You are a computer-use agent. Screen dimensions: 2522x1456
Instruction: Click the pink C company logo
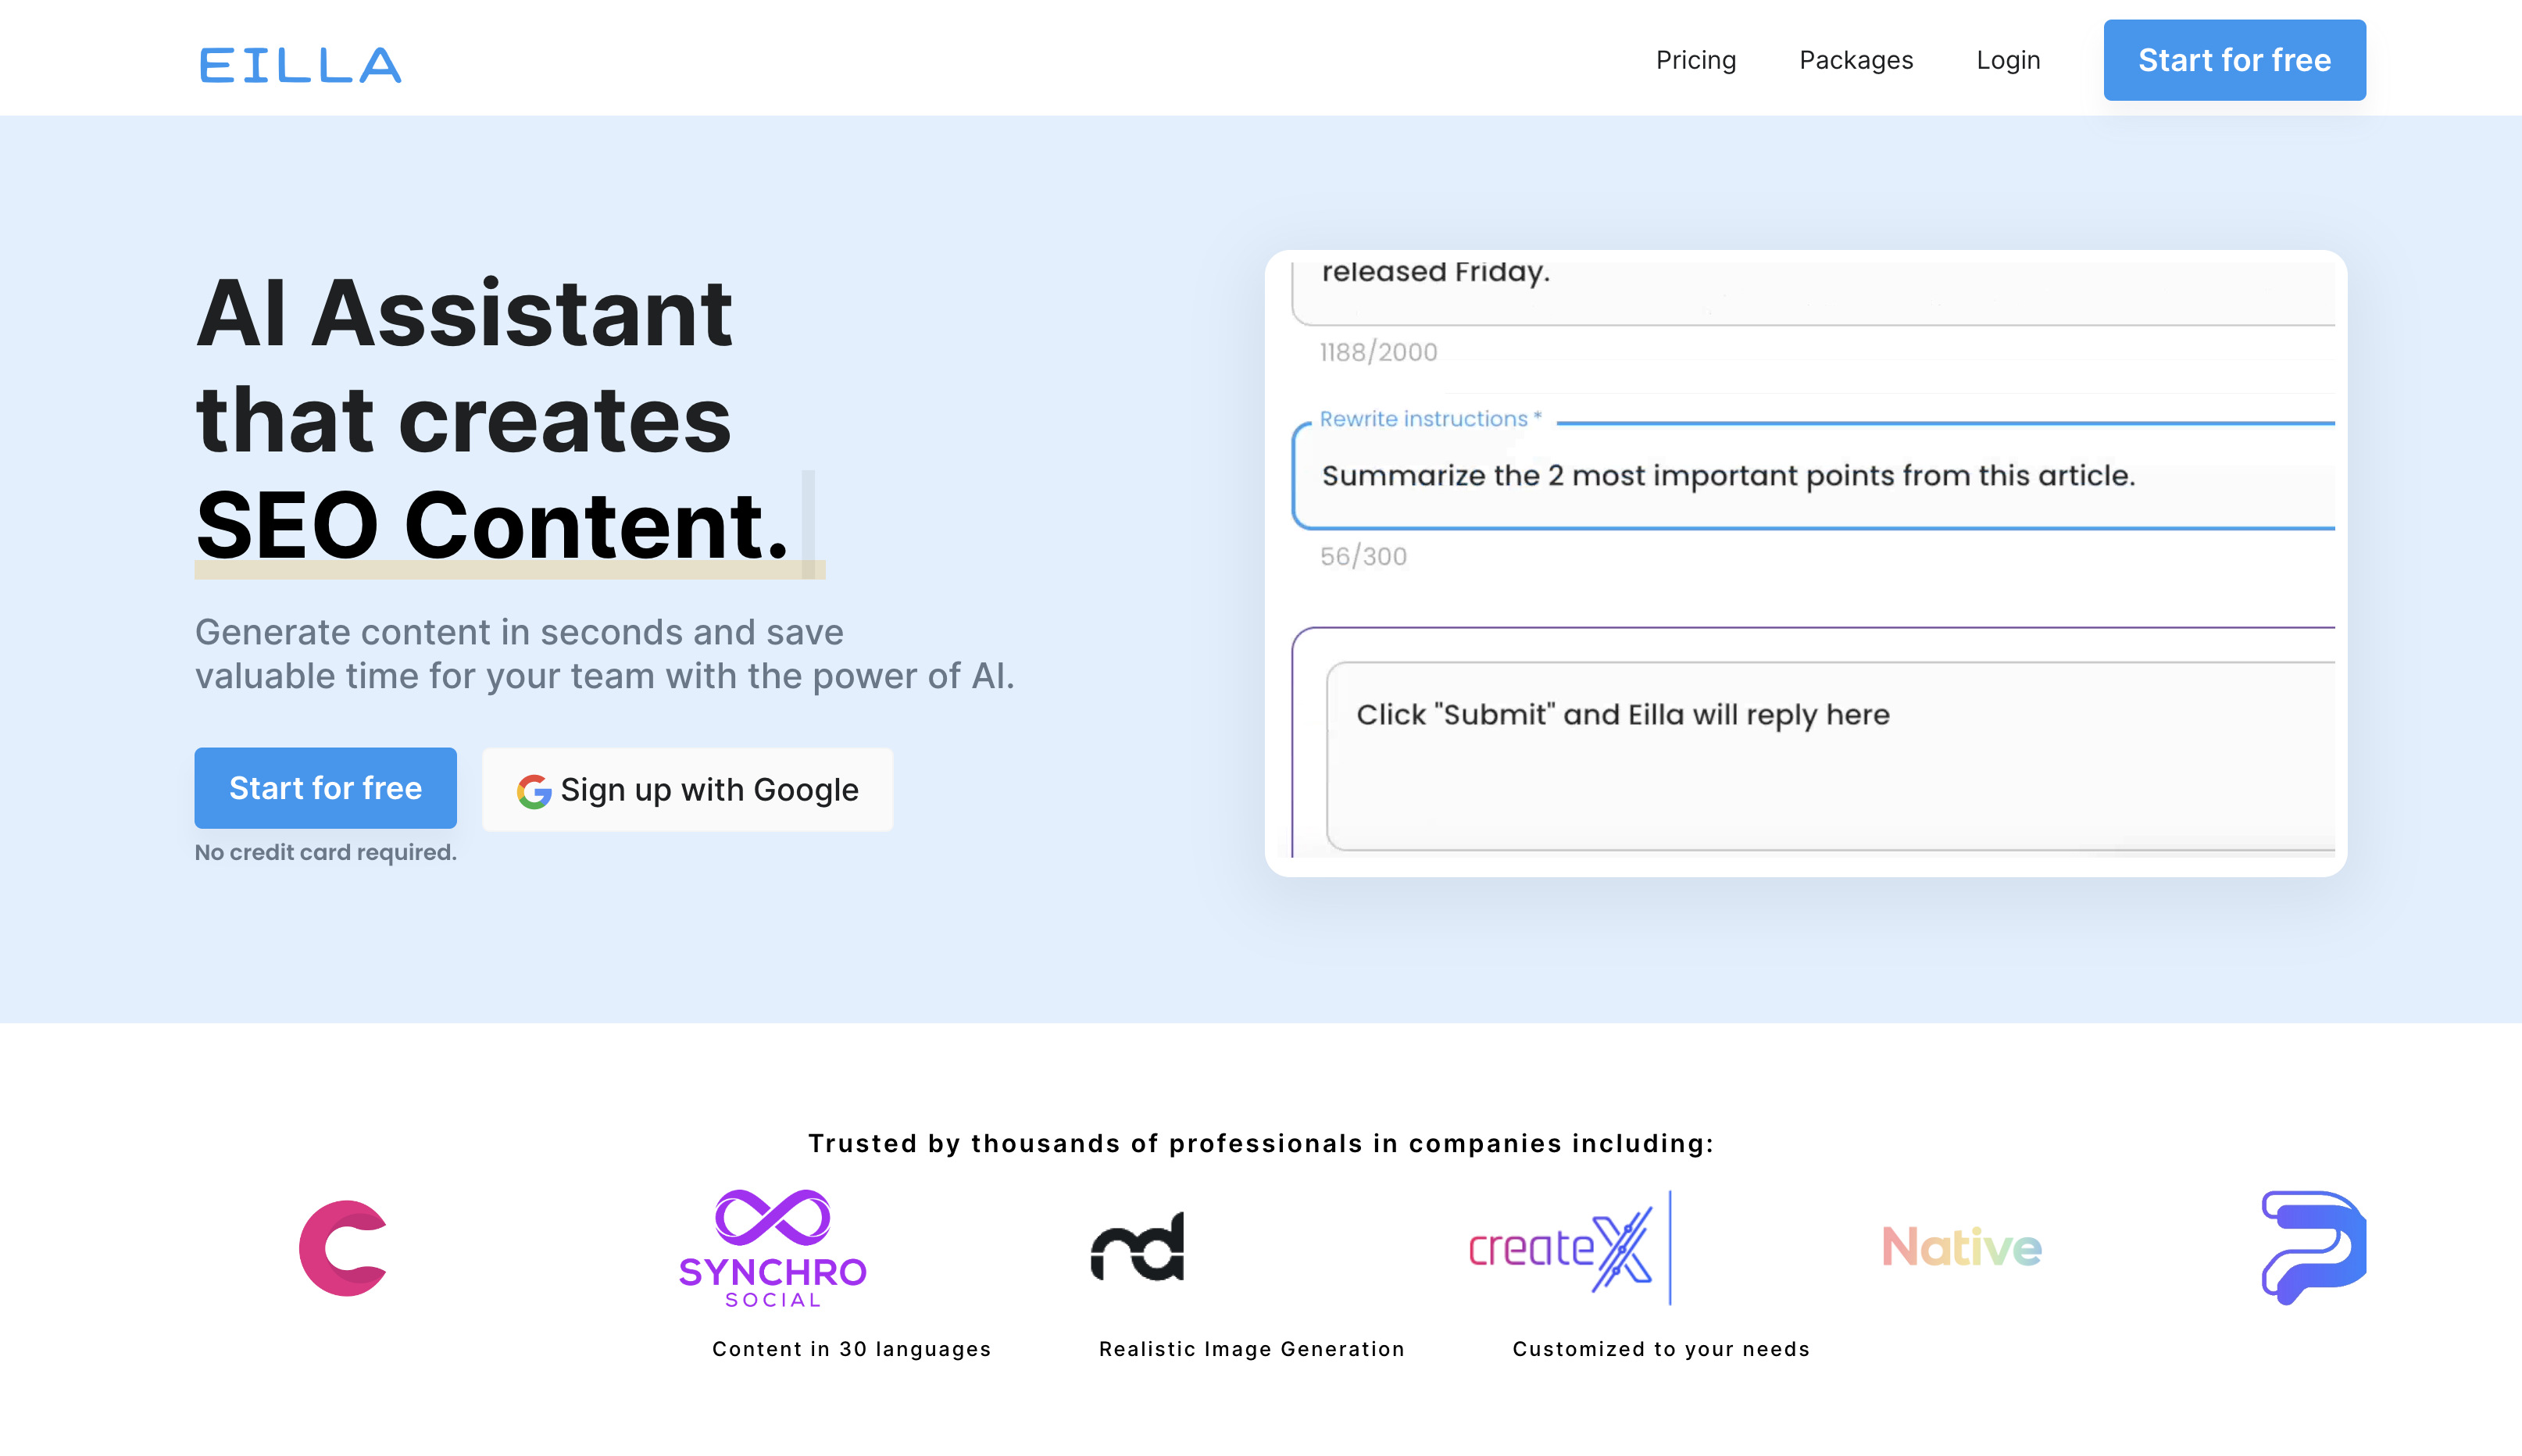pos(343,1248)
